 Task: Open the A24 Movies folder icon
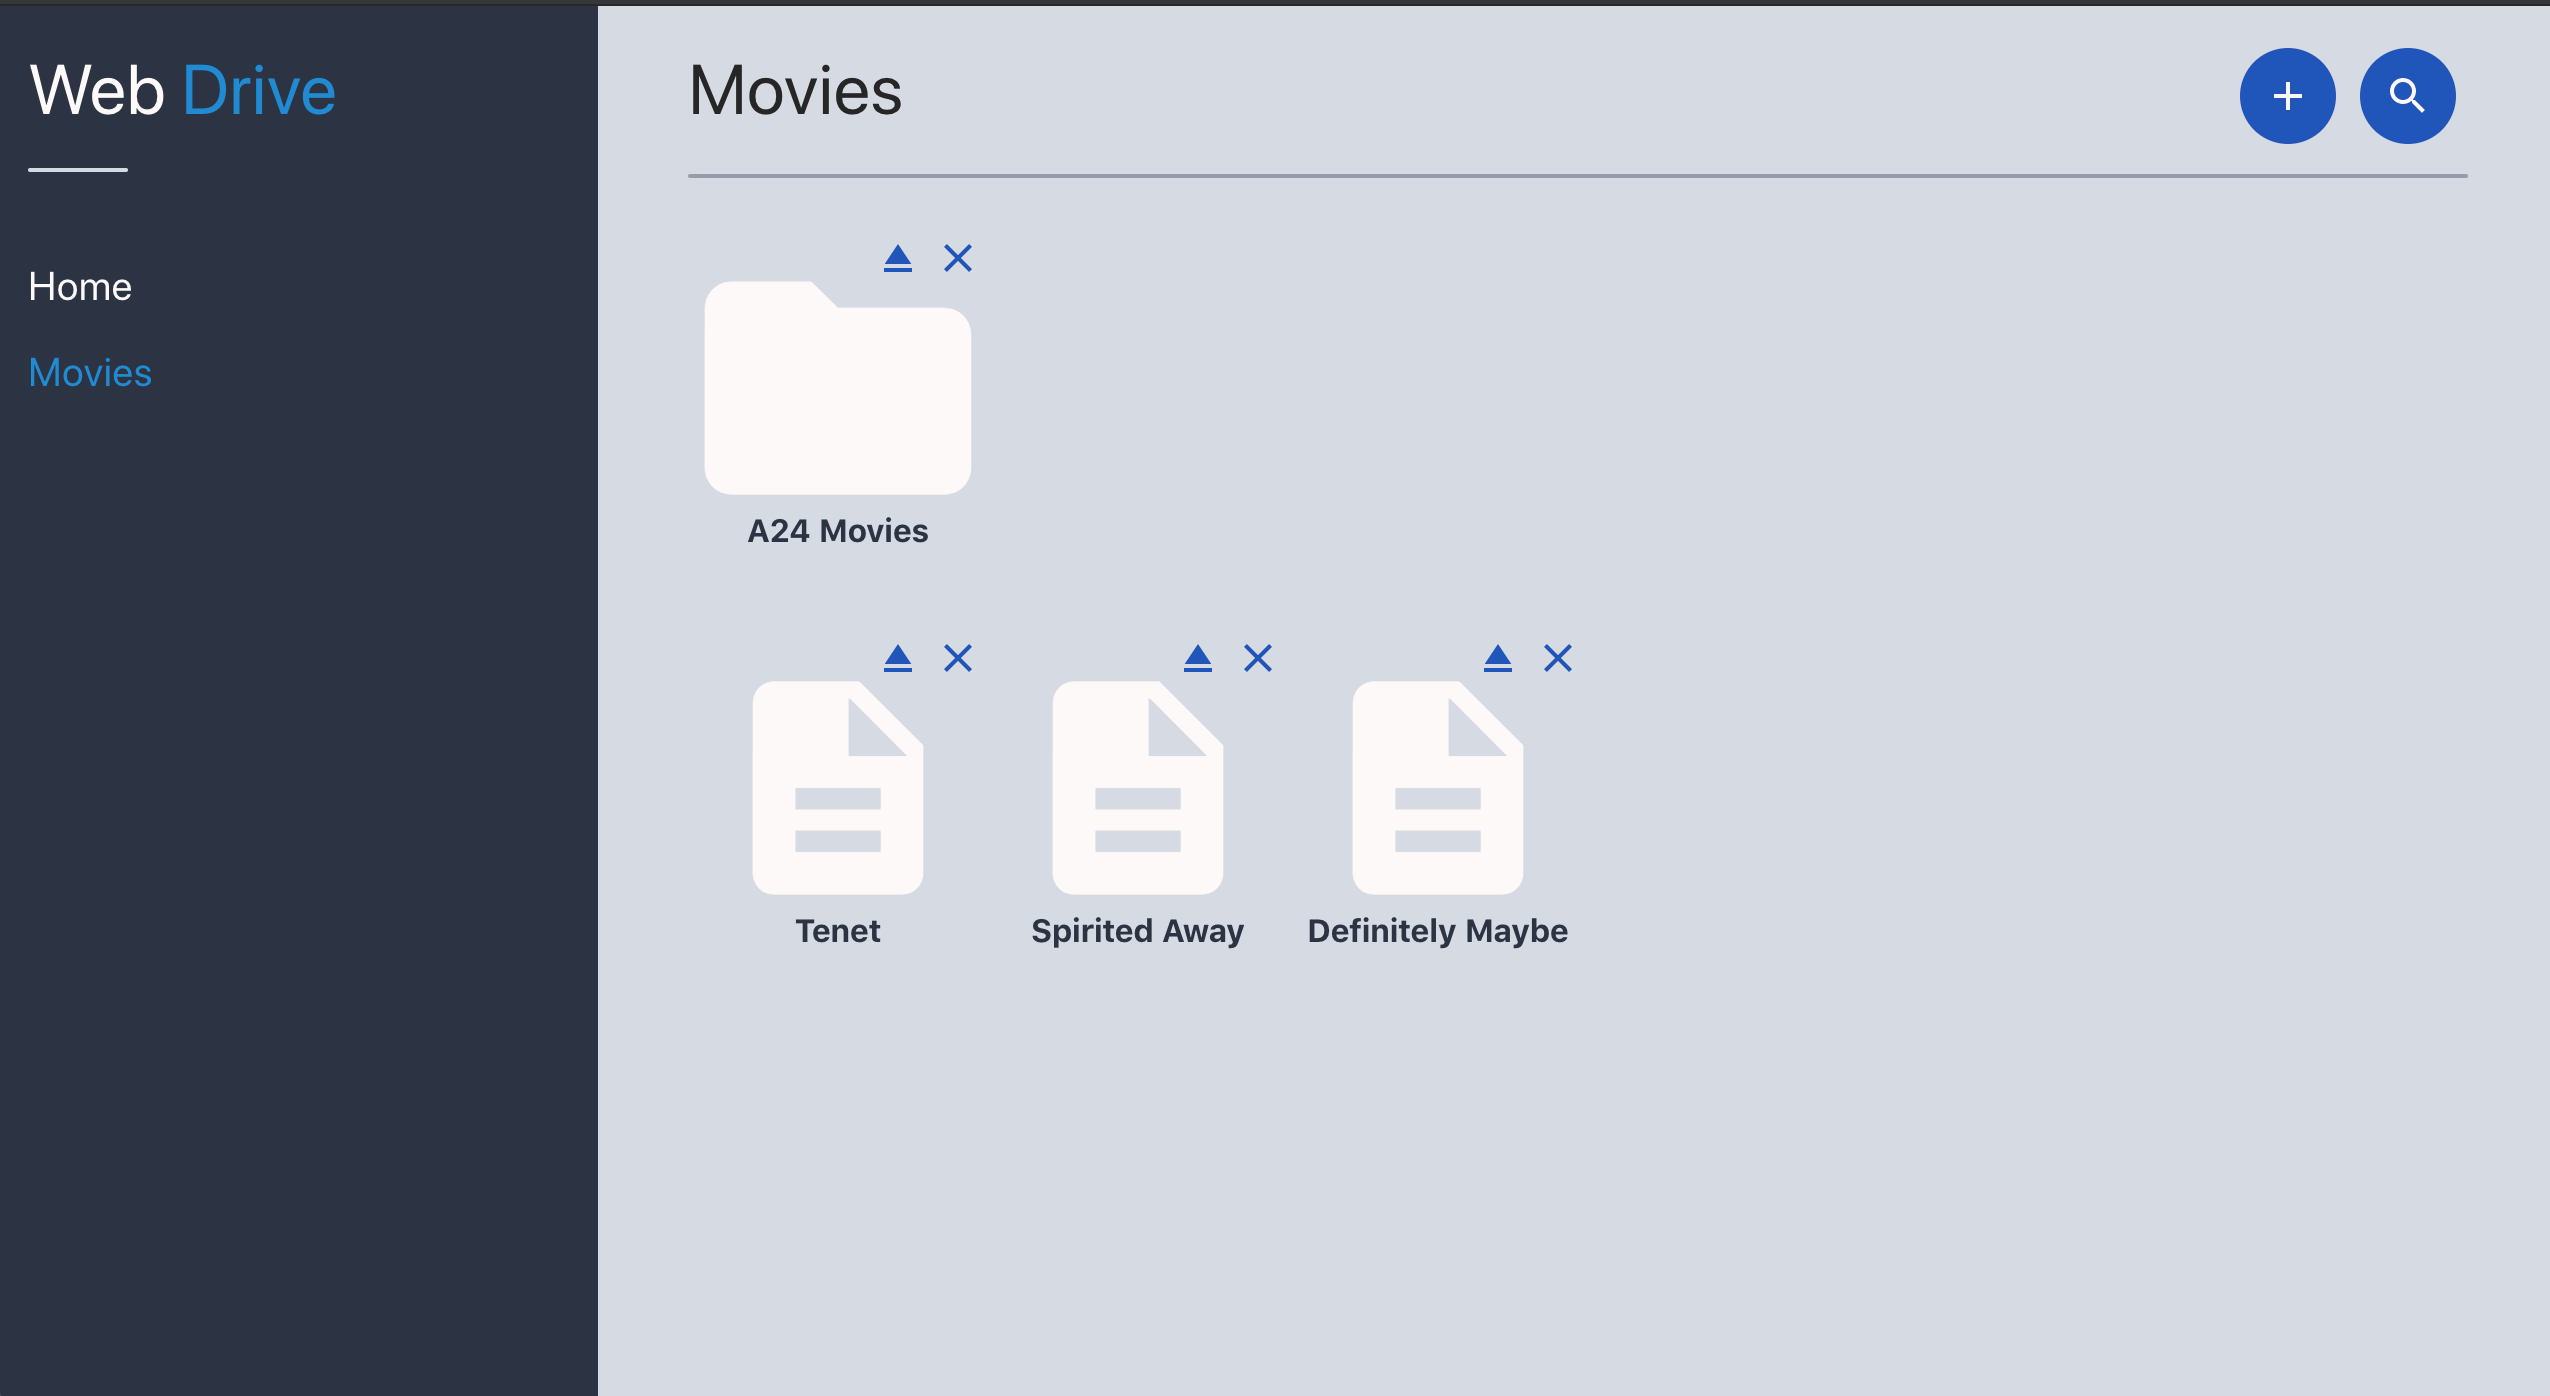pyautogui.click(x=838, y=390)
